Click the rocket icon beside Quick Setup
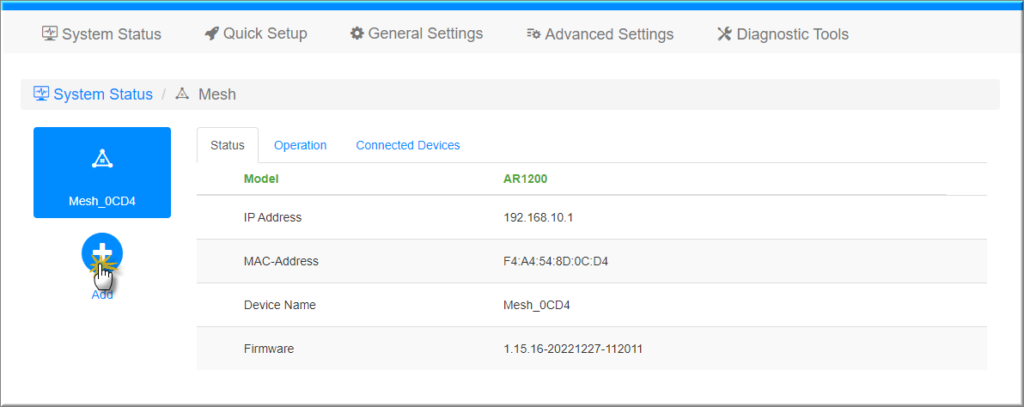Viewport: 1024px width, 407px height. (x=211, y=34)
